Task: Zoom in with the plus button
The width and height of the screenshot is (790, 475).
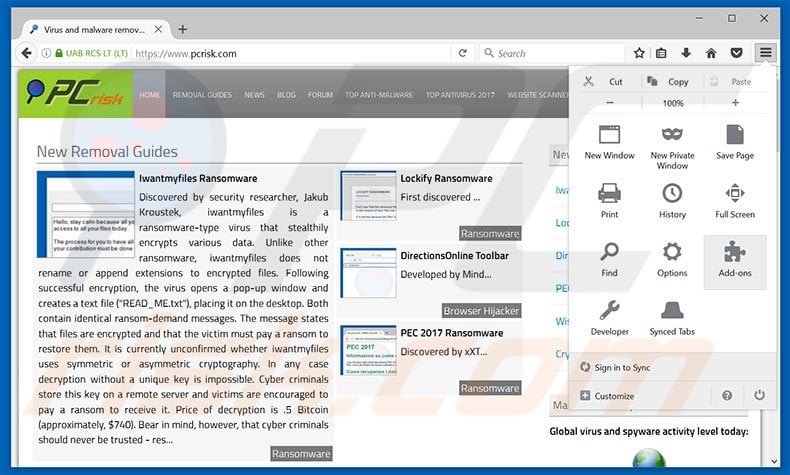Action: coord(735,103)
